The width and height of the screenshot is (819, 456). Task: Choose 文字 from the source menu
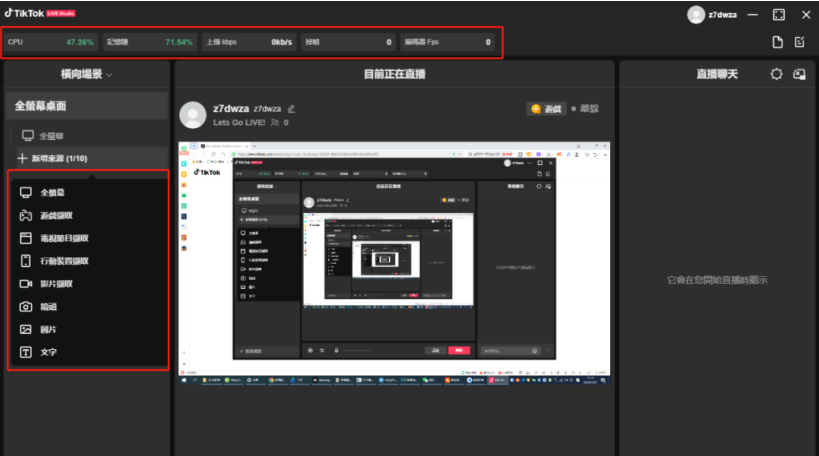point(88,352)
